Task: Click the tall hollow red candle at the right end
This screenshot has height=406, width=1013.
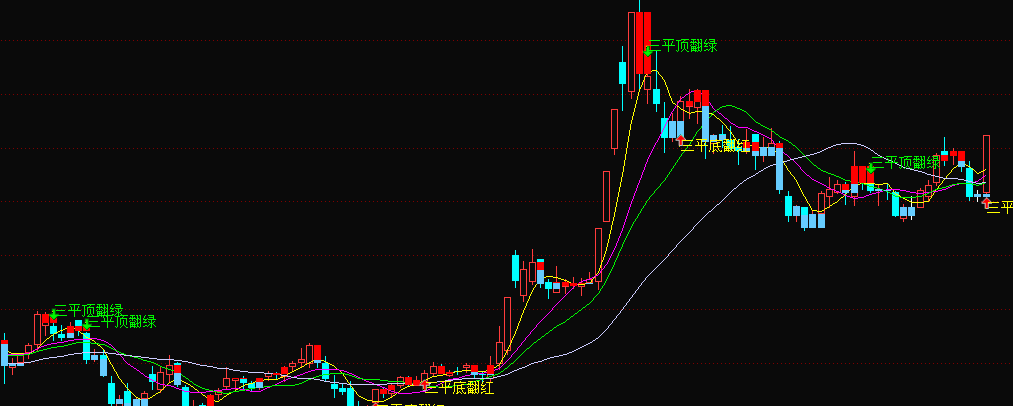Action: coord(987,164)
